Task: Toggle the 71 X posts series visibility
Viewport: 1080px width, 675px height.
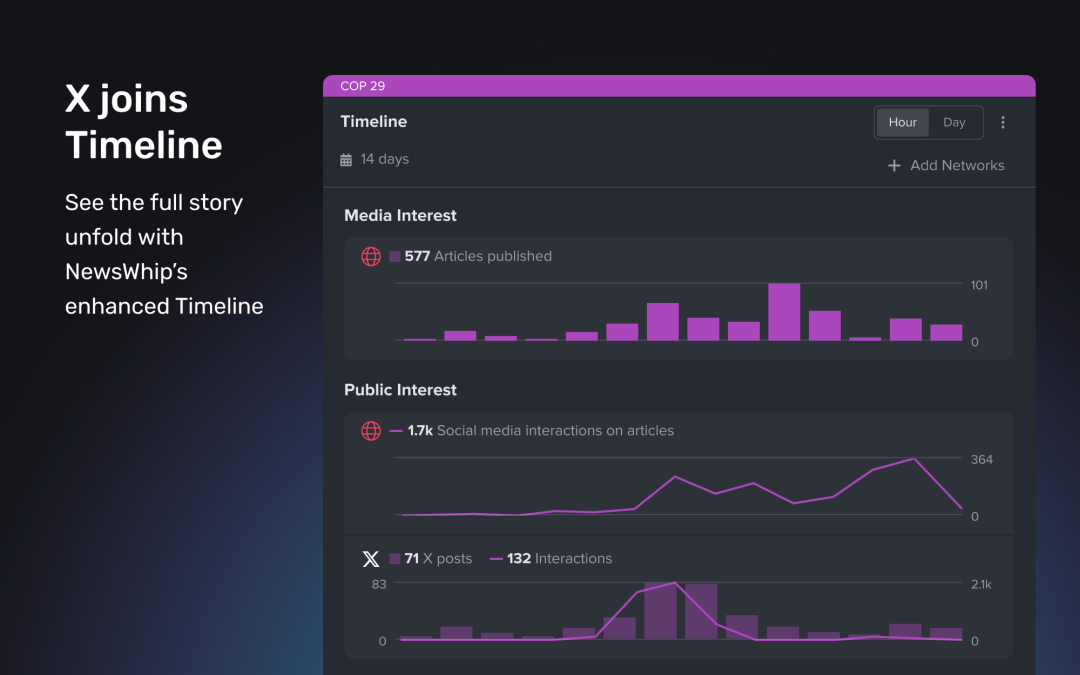Action: pyautogui.click(x=394, y=558)
